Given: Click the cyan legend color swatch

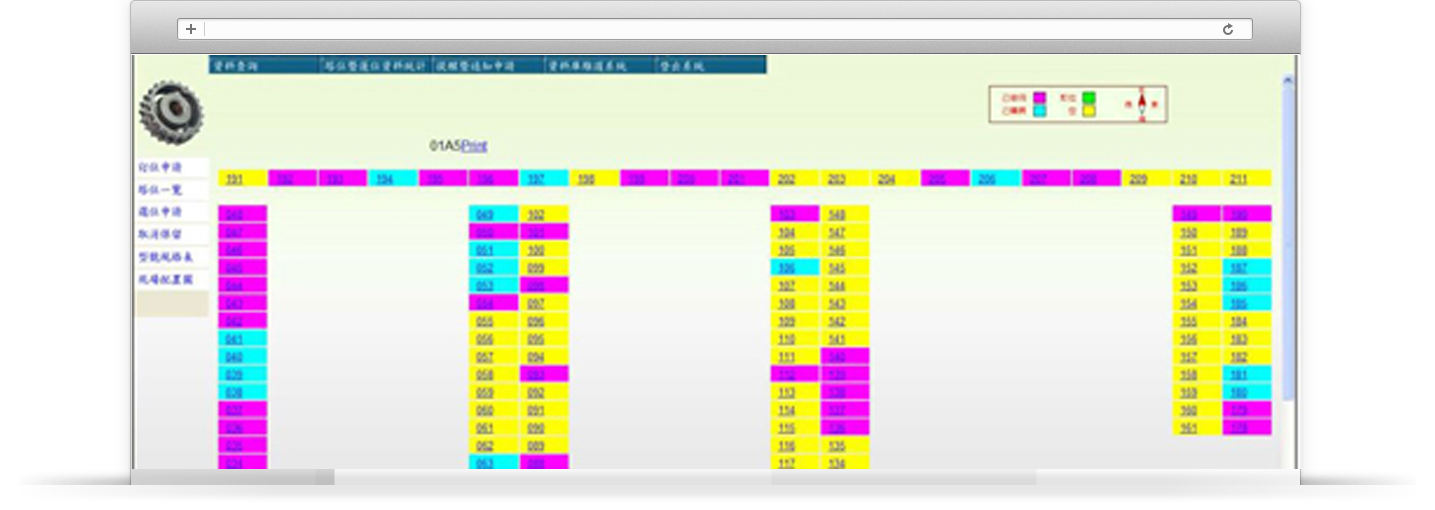Looking at the screenshot, I should coord(1040,111).
